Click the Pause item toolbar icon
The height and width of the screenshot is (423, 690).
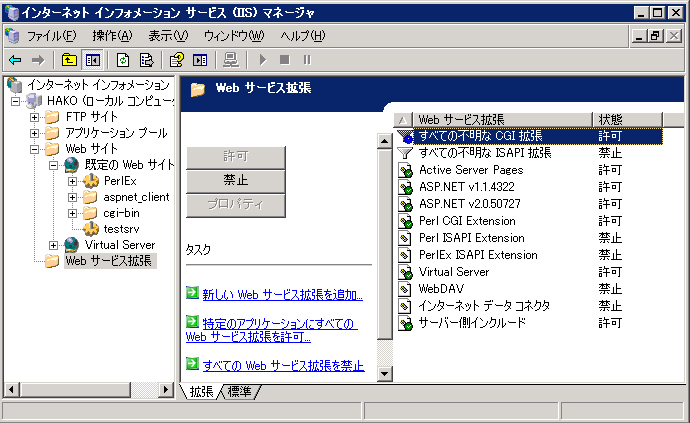coord(307,60)
